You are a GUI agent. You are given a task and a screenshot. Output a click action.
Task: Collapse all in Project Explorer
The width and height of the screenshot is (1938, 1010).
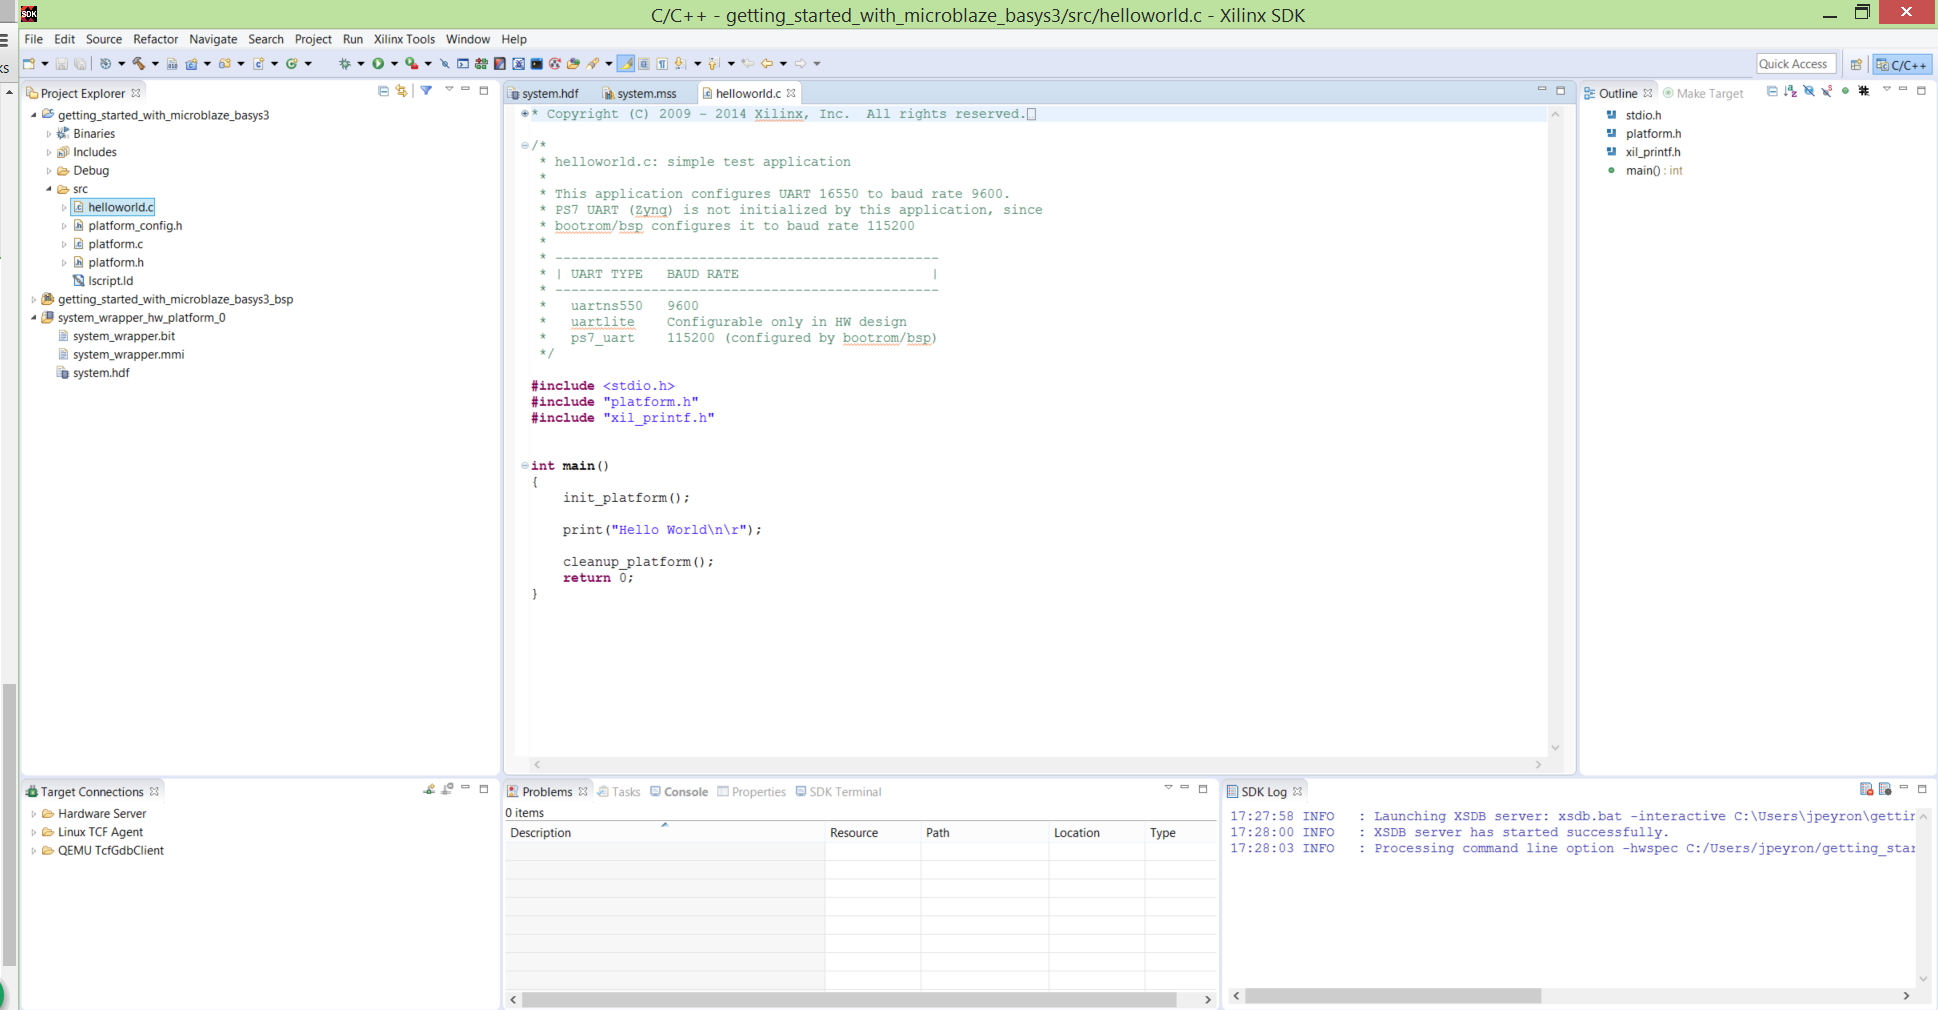[x=383, y=91]
